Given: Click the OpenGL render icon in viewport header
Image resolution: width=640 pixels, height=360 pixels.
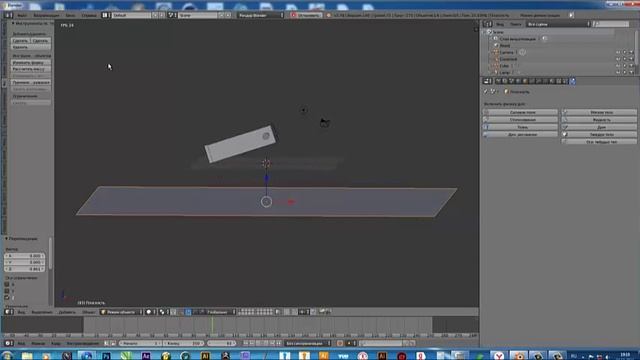Looking at the screenshot, I should click(322, 311).
